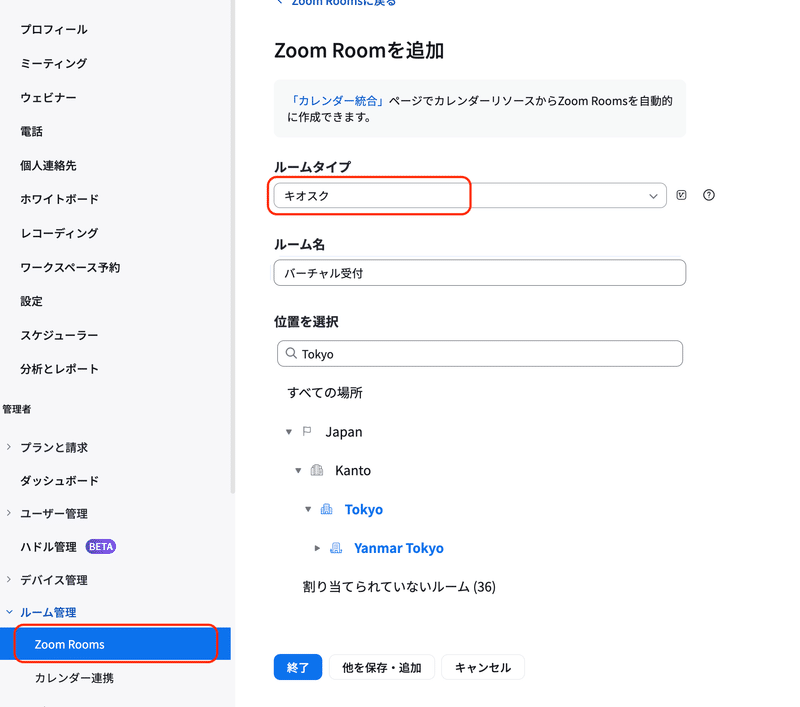Viewport: 800px width, 707px height.
Task: Open ダッシュボード under 管理者
Action: (59, 481)
